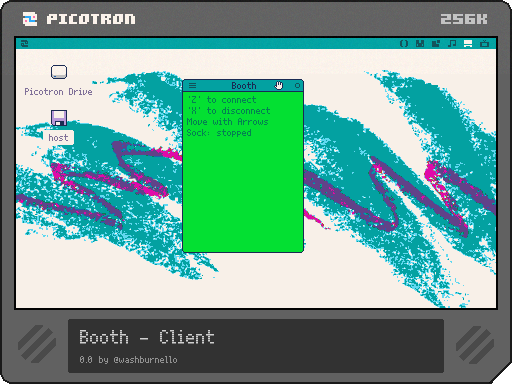Click the 256K memory label
Image resolution: width=512 pixels, height=384 pixels.
[464, 19]
